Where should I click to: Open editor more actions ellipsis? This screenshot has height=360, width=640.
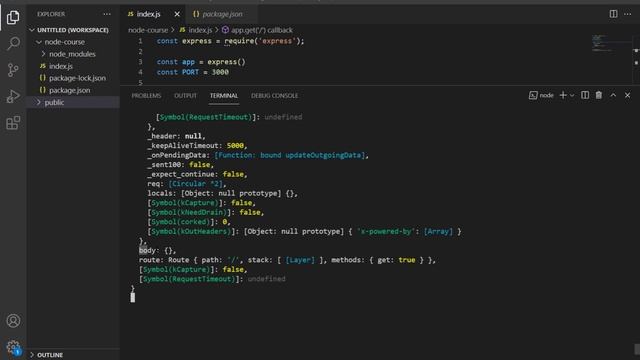click(628, 14)
